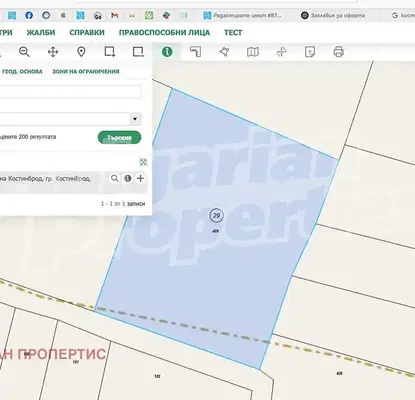Open the distance measuring tool
Image resolution: width=415 pixels, height=400 pixels.
tap(196, 52)
